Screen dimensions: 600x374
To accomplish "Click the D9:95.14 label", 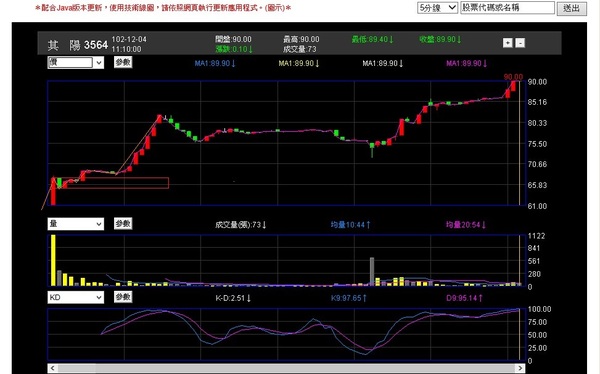I will [464, 298].
